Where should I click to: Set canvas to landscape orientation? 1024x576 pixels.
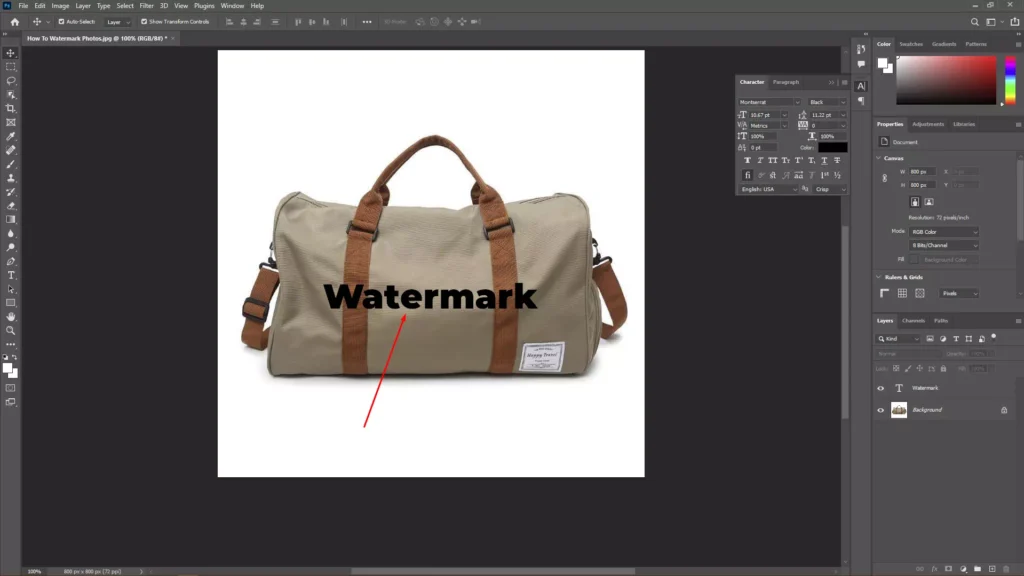pyautogui.click(x=929, y=202)
